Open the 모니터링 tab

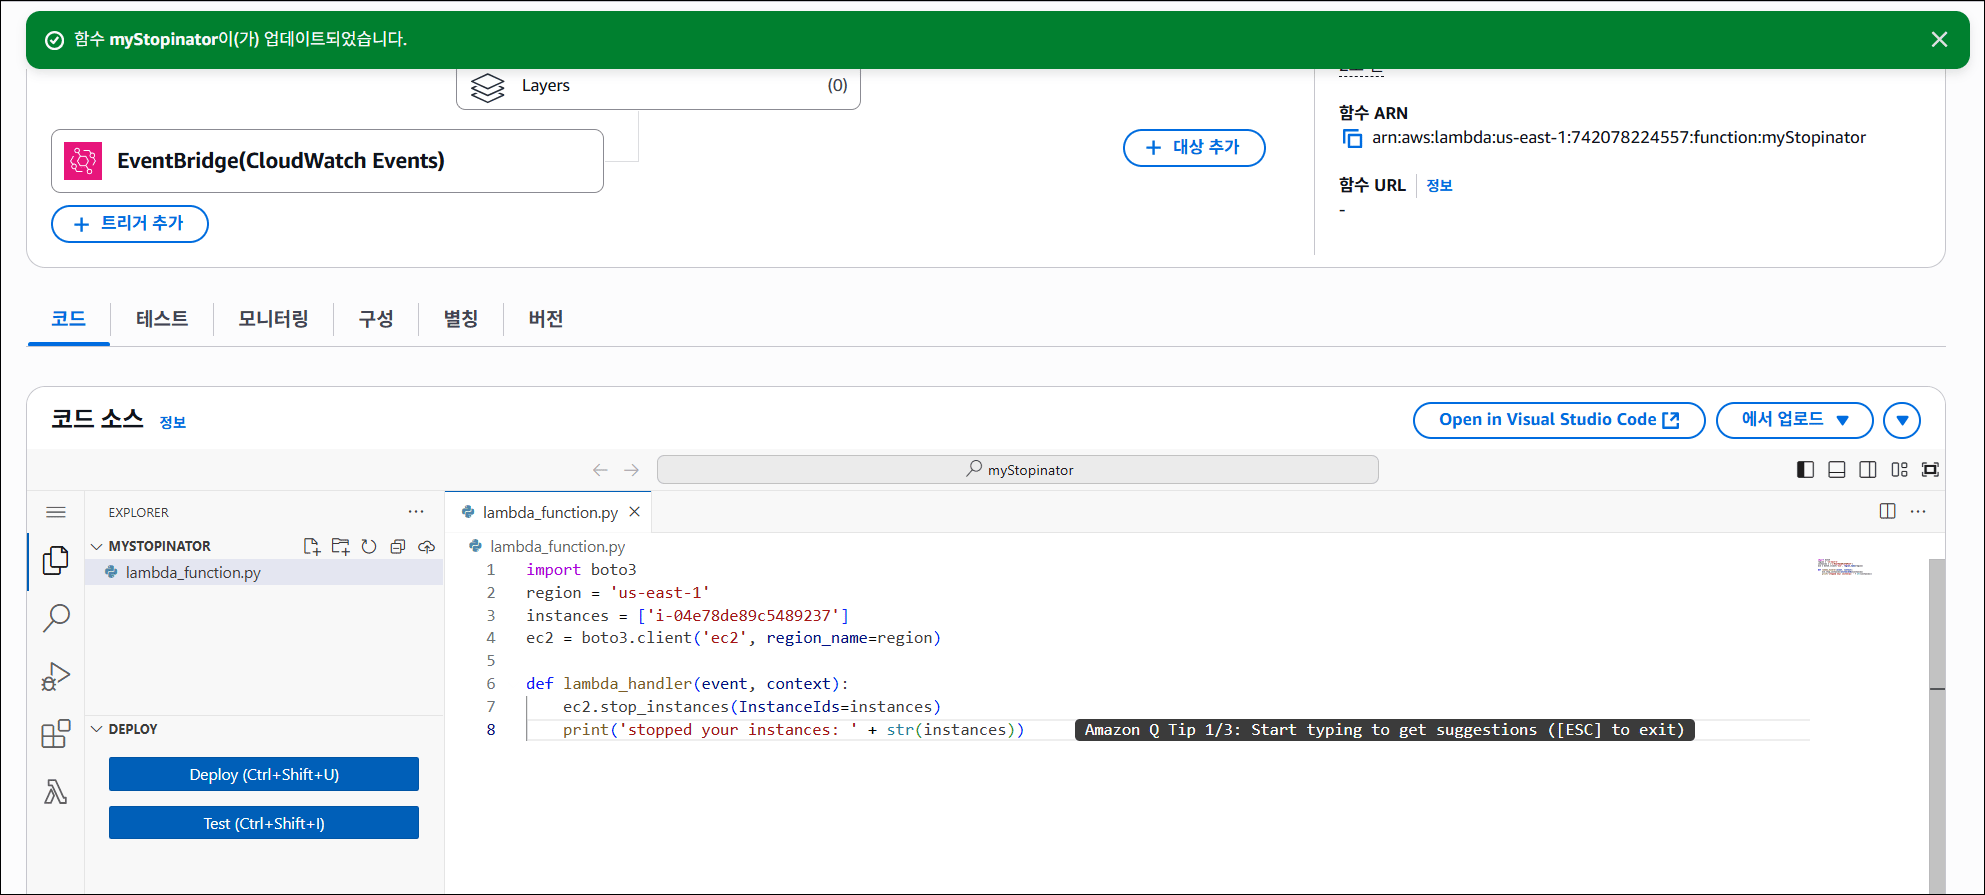tap(273, 319)
